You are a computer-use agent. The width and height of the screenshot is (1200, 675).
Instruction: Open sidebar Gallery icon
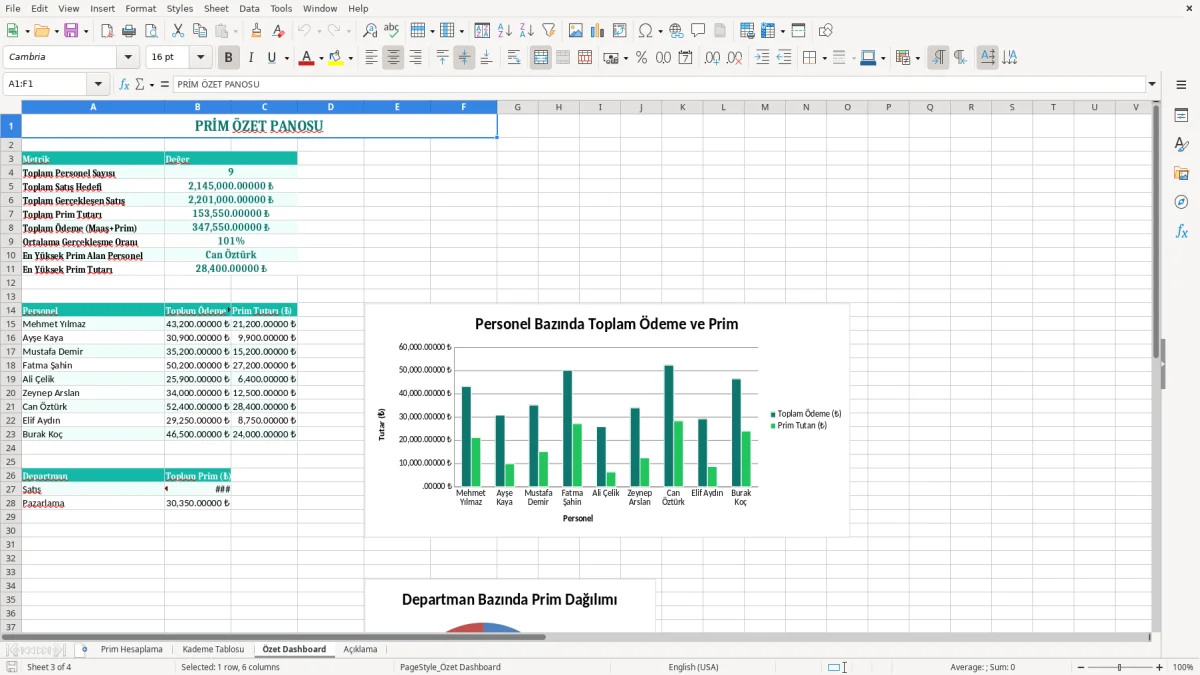coord(1181,173)
